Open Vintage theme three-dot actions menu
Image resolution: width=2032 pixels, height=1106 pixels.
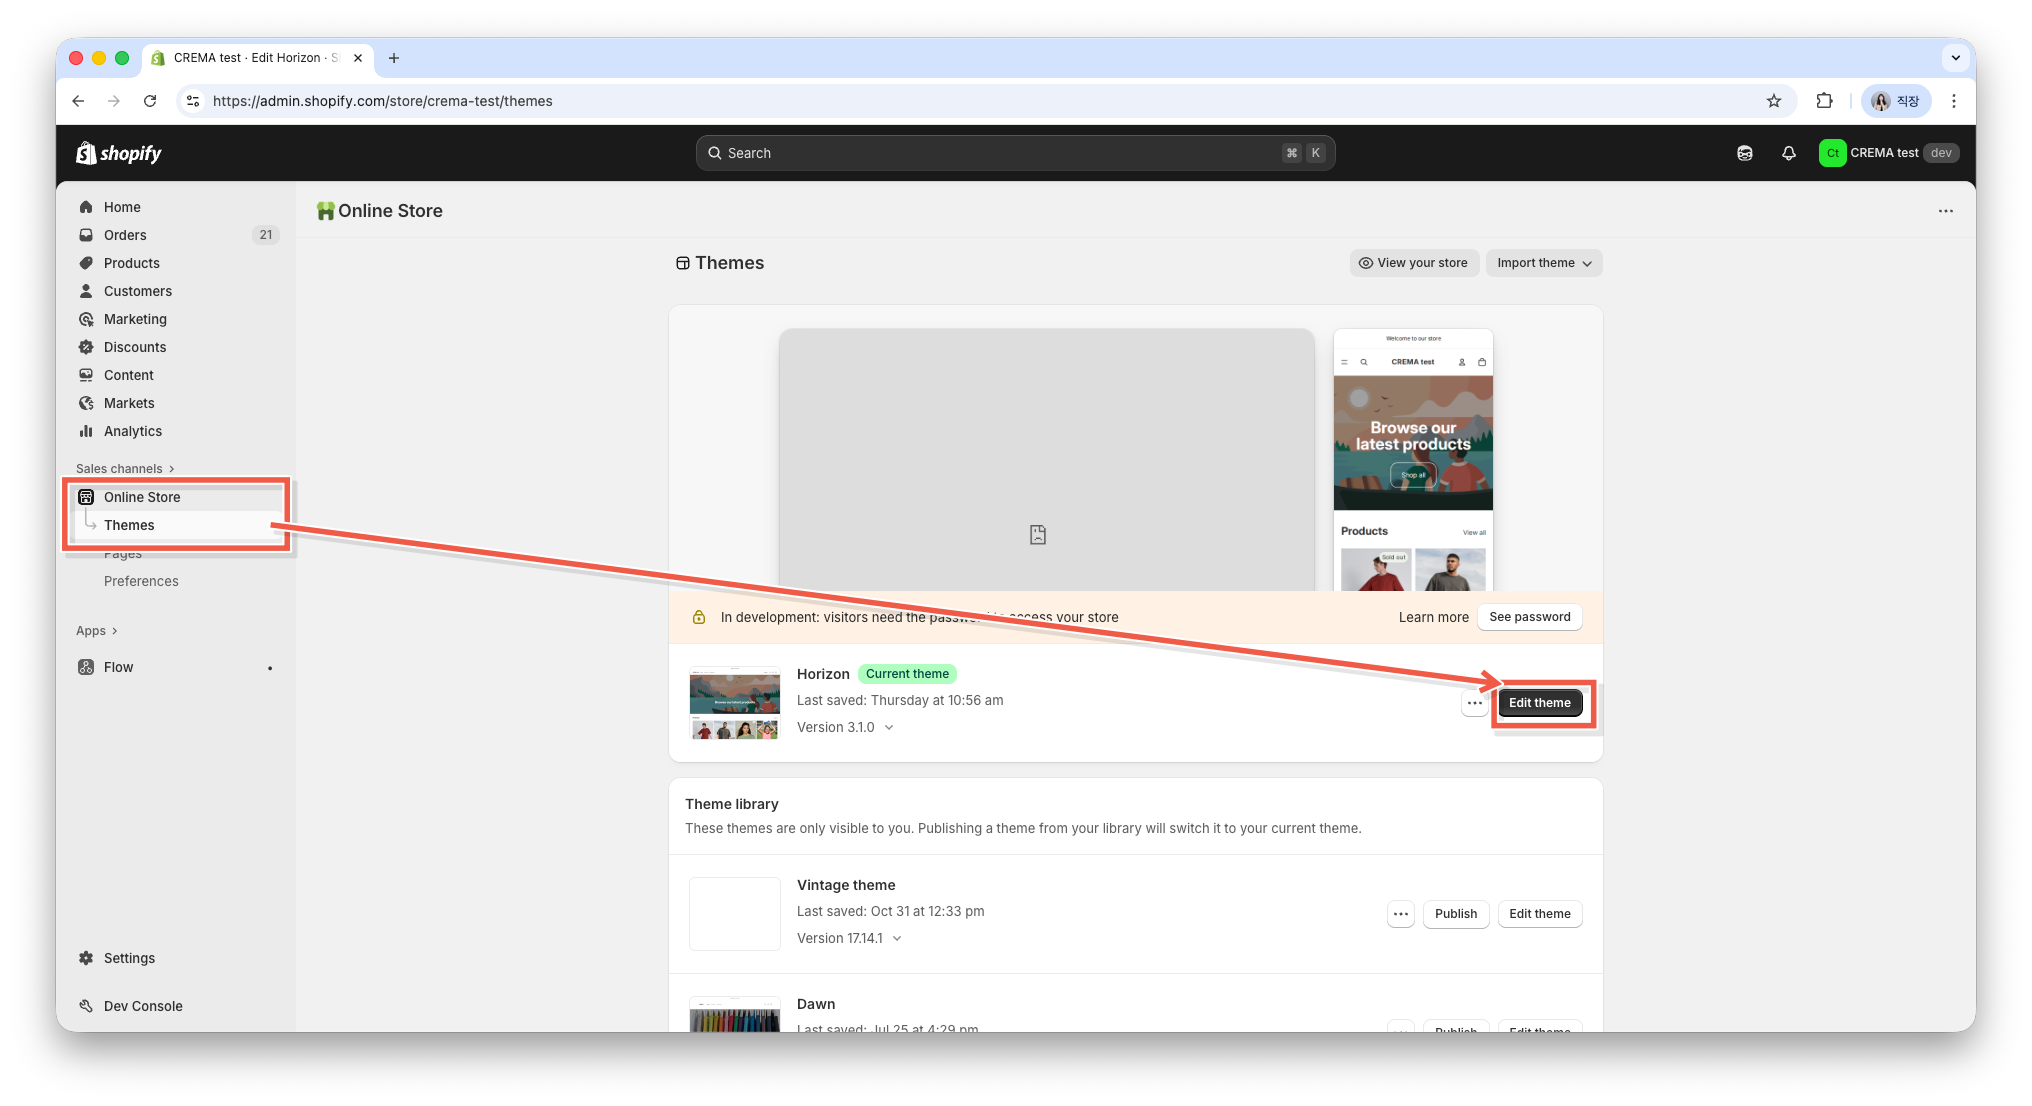1400,914
